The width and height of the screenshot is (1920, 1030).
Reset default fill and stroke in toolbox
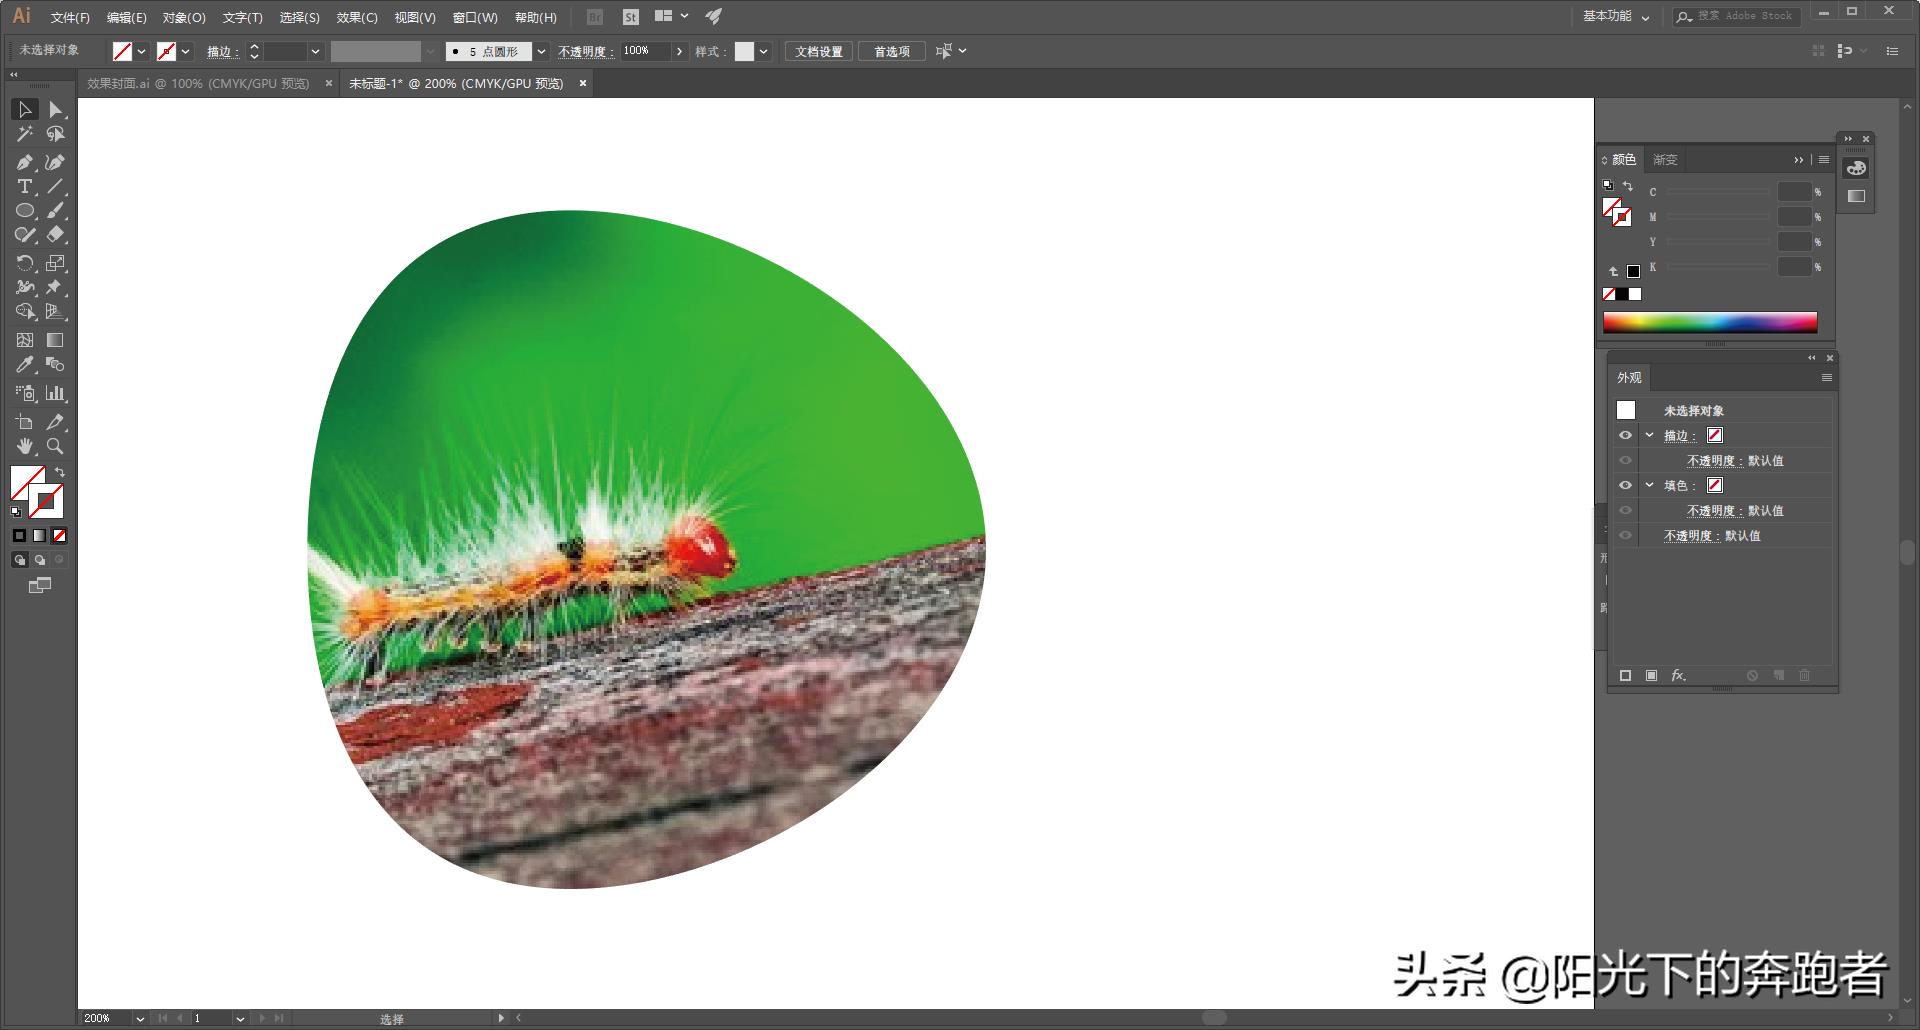click(15, 512)
